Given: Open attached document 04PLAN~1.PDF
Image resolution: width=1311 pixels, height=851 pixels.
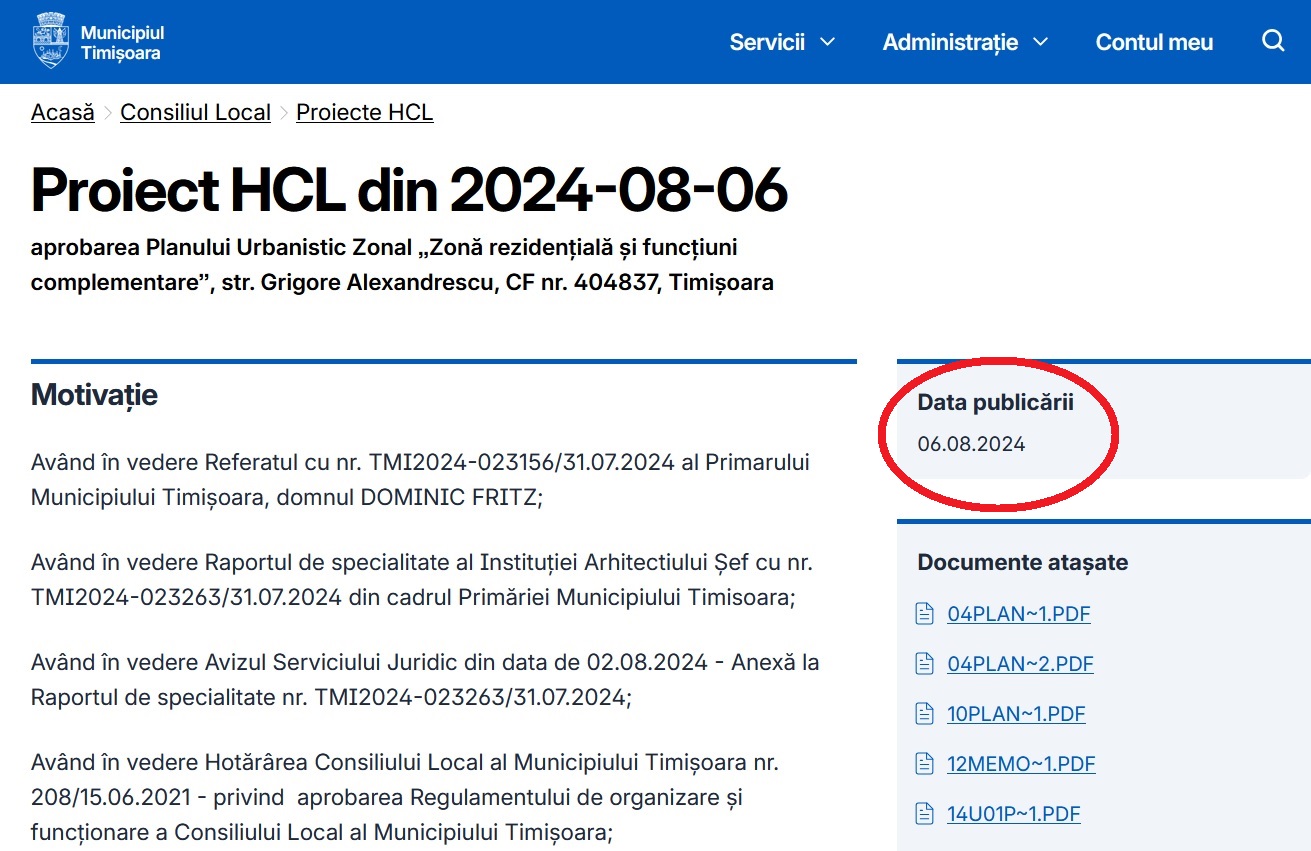Looking at the screenshot, I should (1019, 614).
